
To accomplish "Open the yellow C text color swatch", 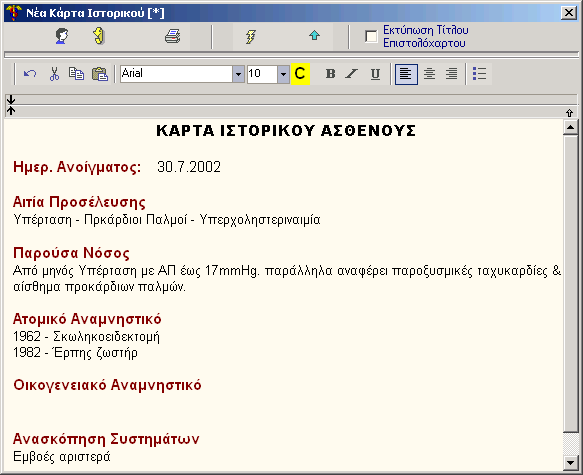I will pos(300,74).
